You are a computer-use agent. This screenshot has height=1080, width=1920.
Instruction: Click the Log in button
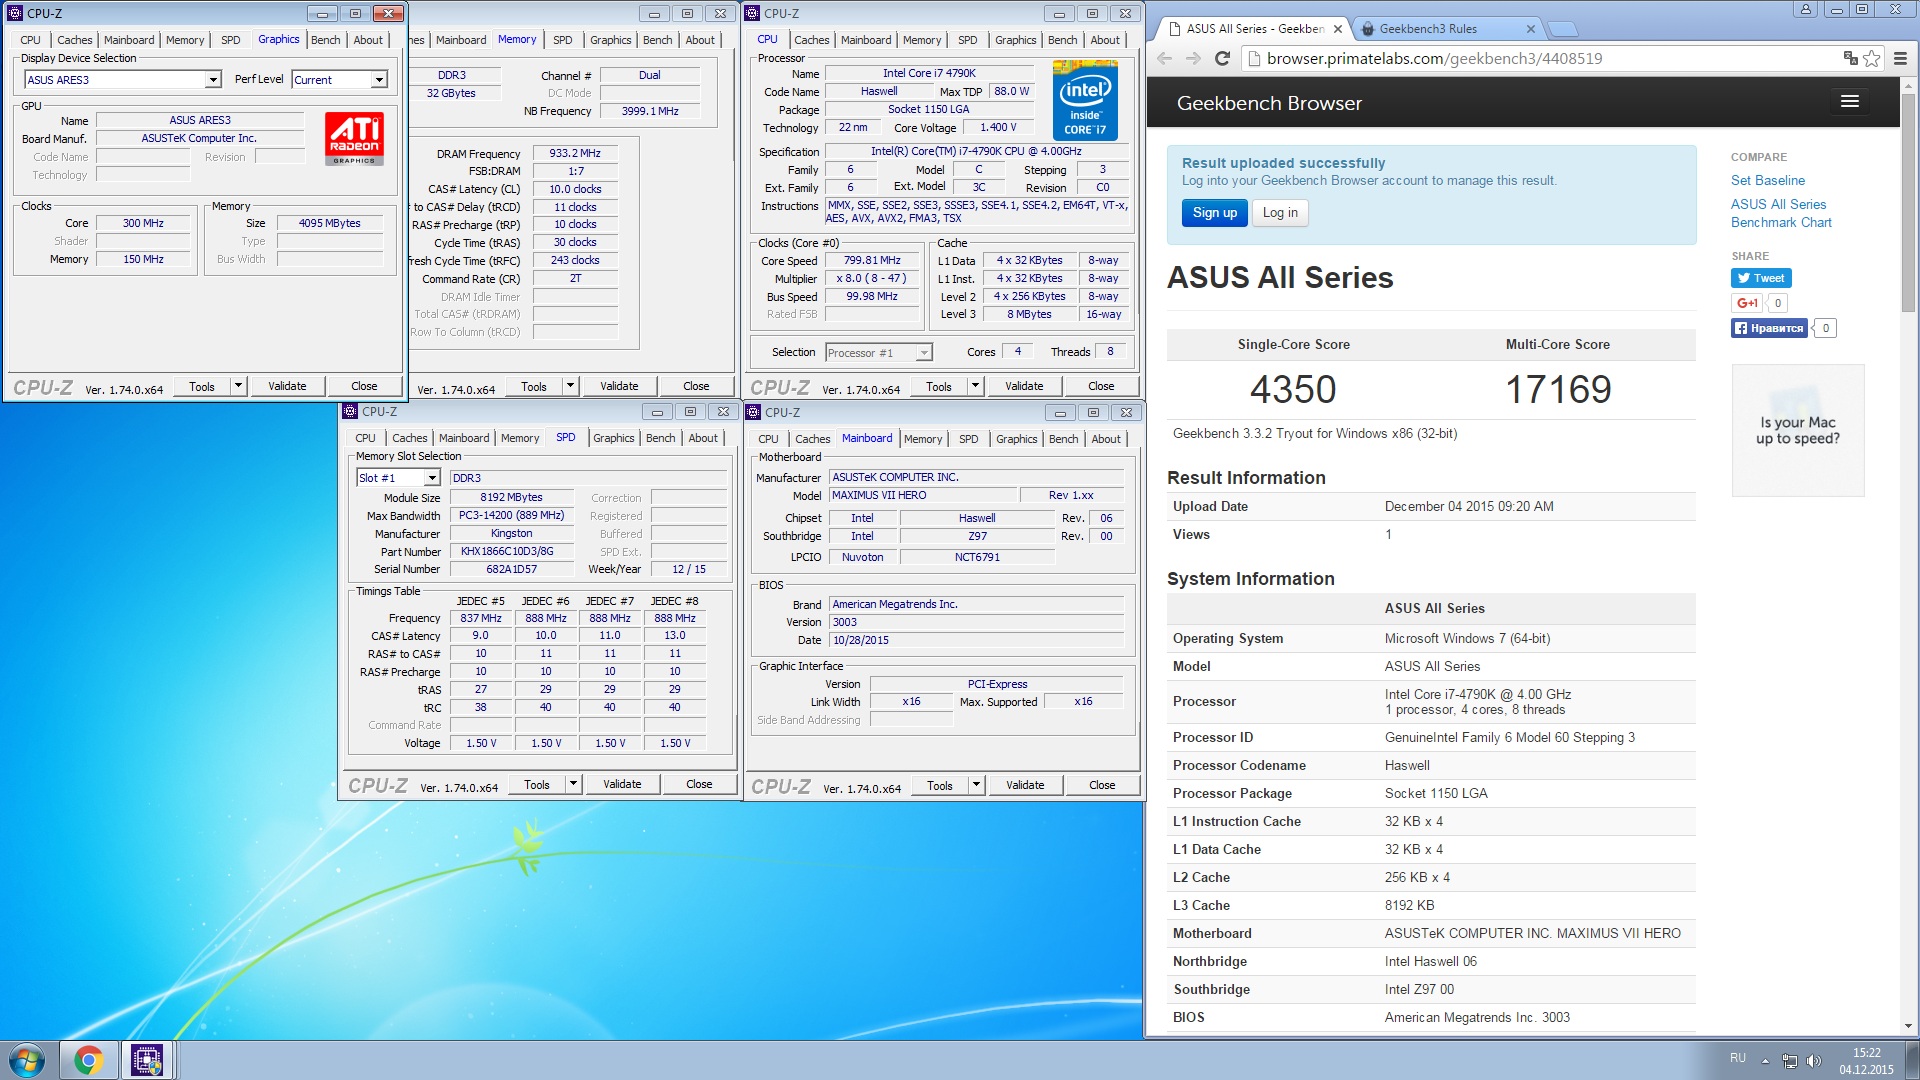(1280, 213)
